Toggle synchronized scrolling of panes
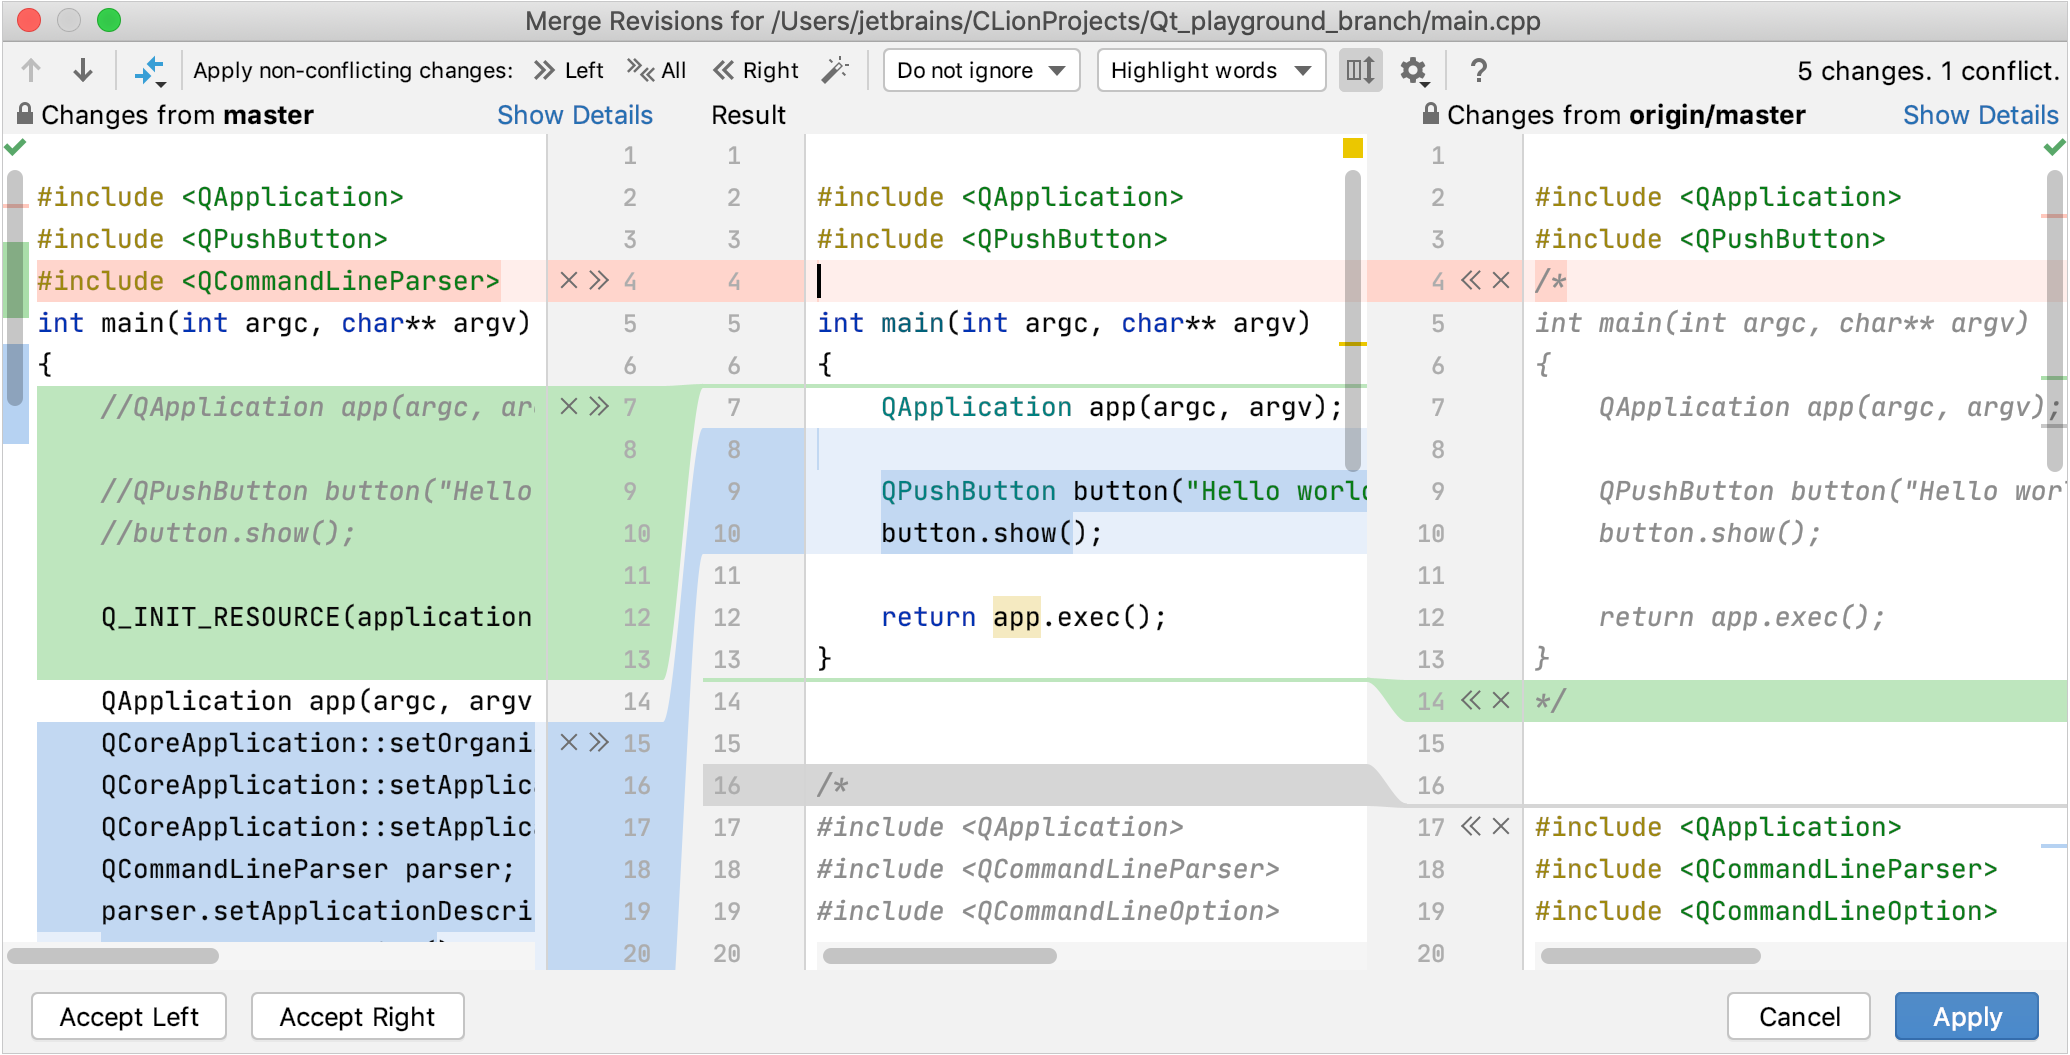Image resolution: width=2070 pixels, height=1055 pixels. click(x=1359, y=70)
